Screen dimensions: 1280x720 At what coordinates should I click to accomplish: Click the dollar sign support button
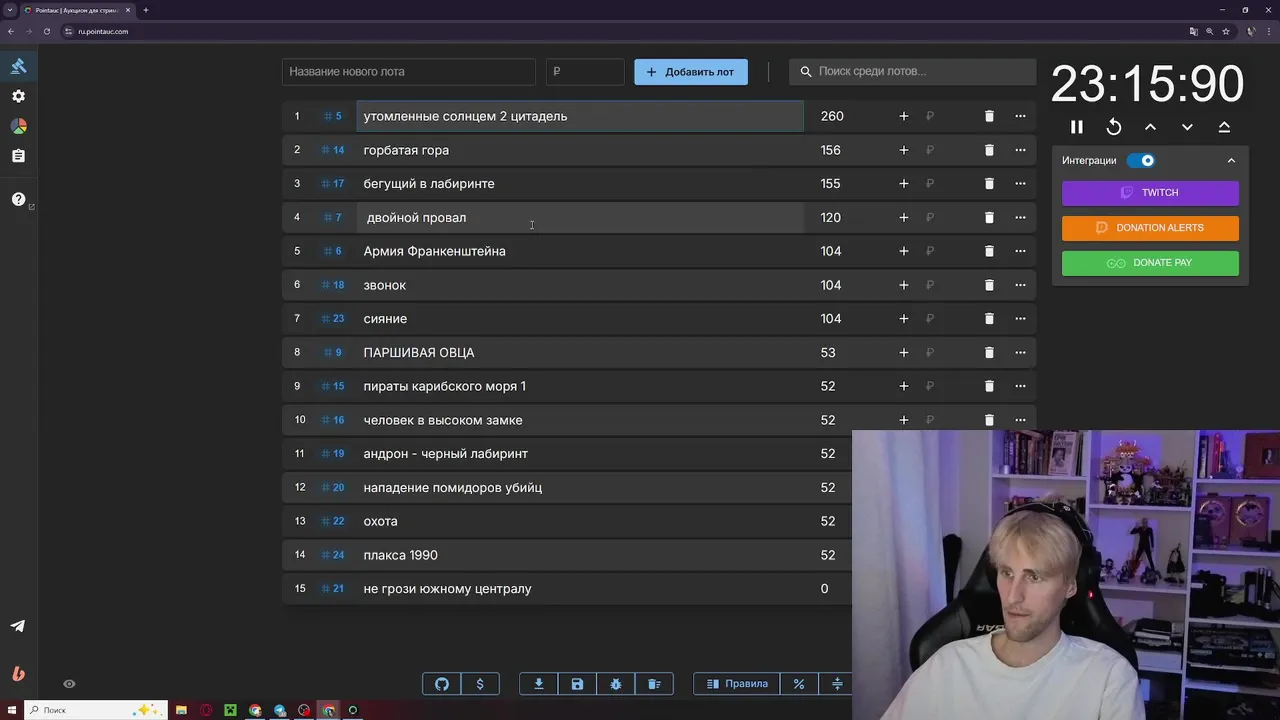click(x=480, y=684)
